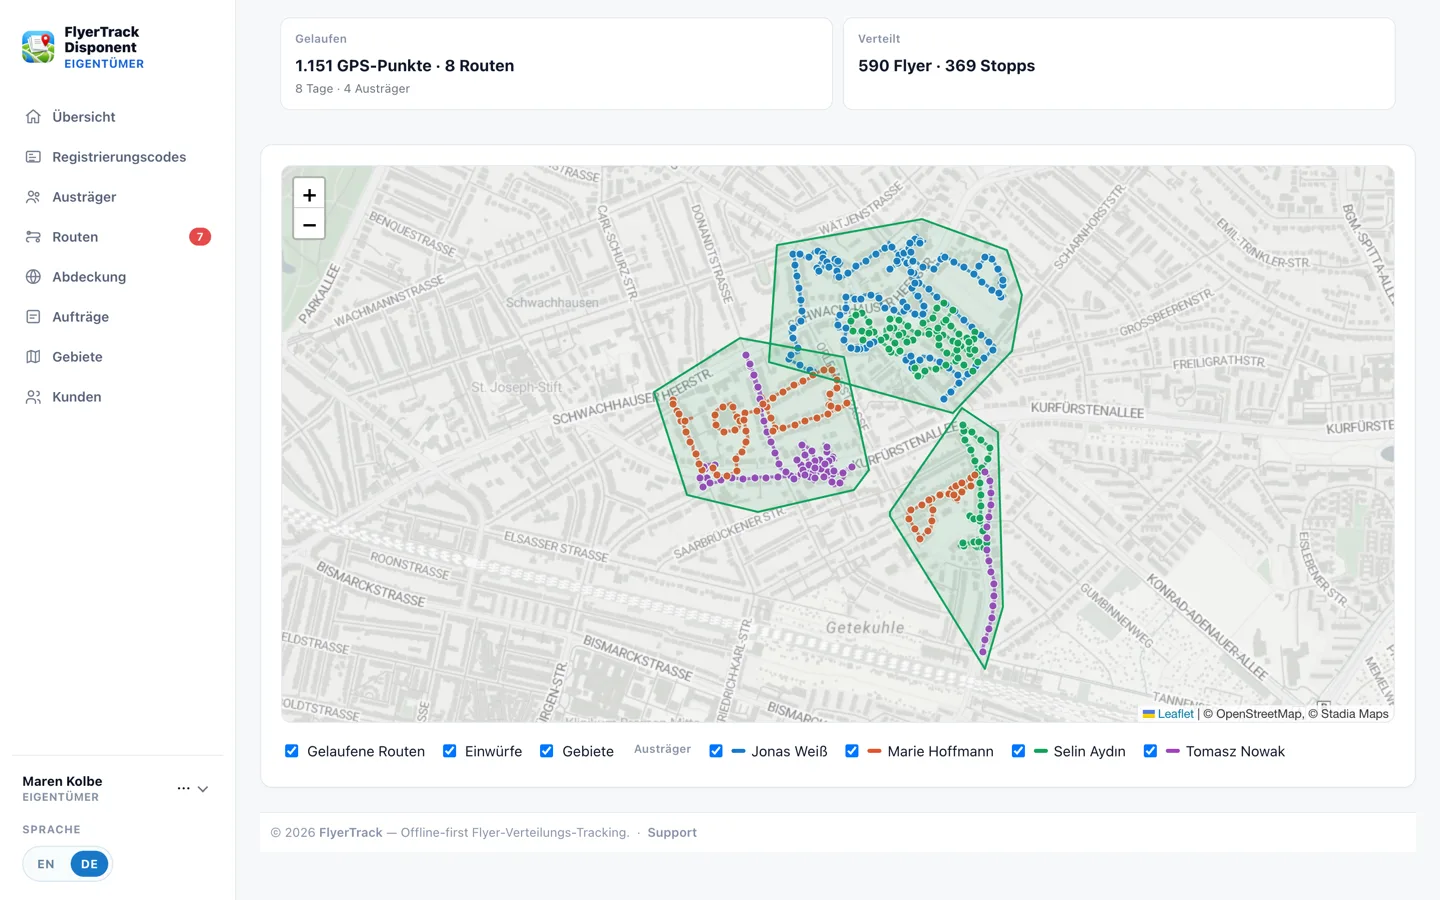Open the Übersicht home icon
This screenshot has height=900, width=1440.
33,117
